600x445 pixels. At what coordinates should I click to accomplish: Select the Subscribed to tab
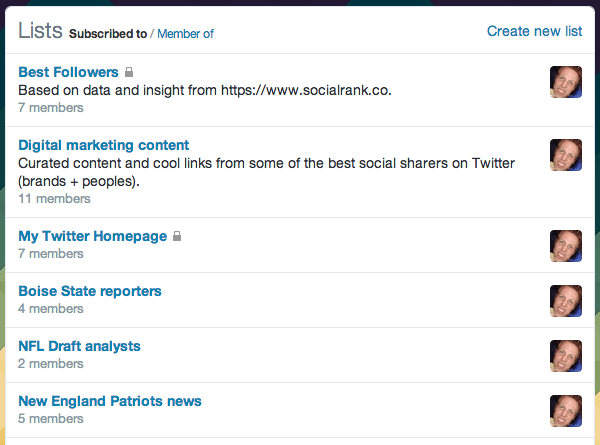108,34
